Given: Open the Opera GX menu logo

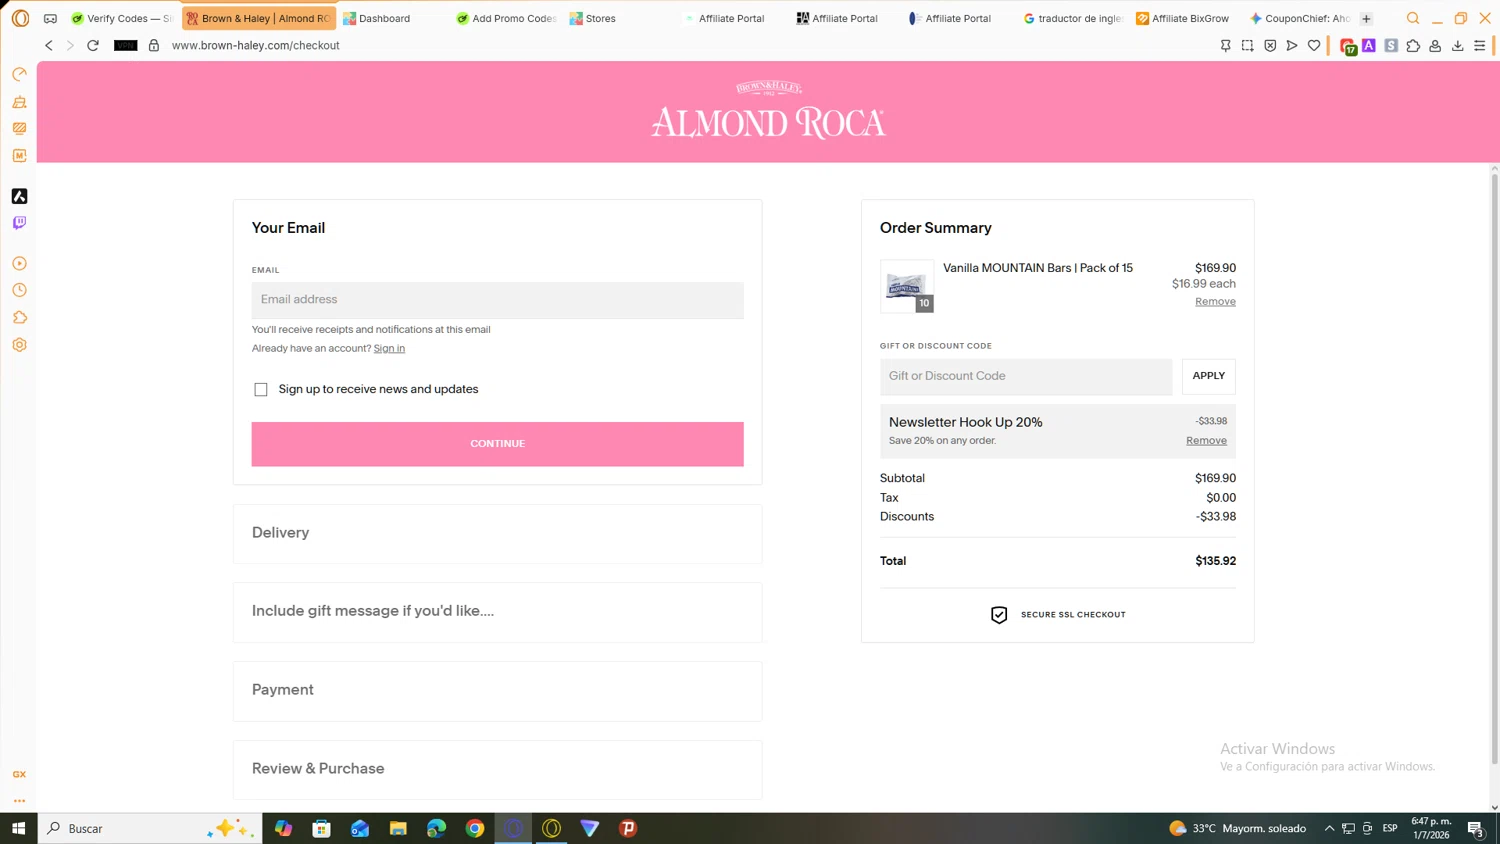Looking at the screenshot, I should (20, 18).
